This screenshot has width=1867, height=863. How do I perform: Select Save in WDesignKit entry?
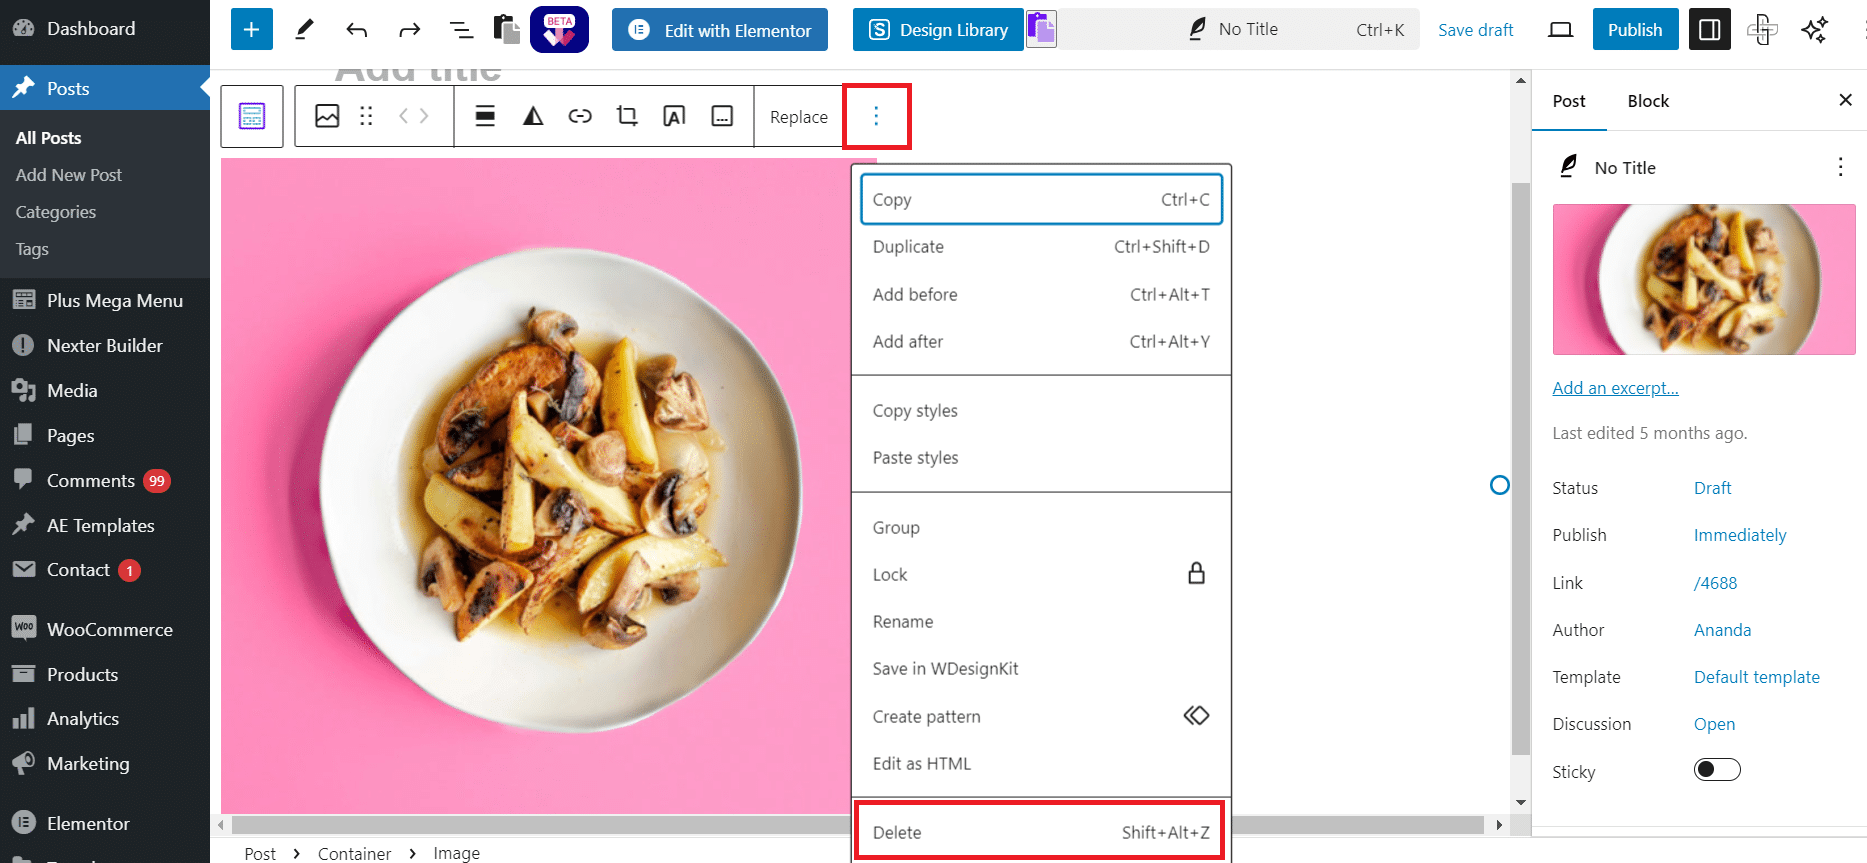pyautogui.click(x=1041, y=669)
